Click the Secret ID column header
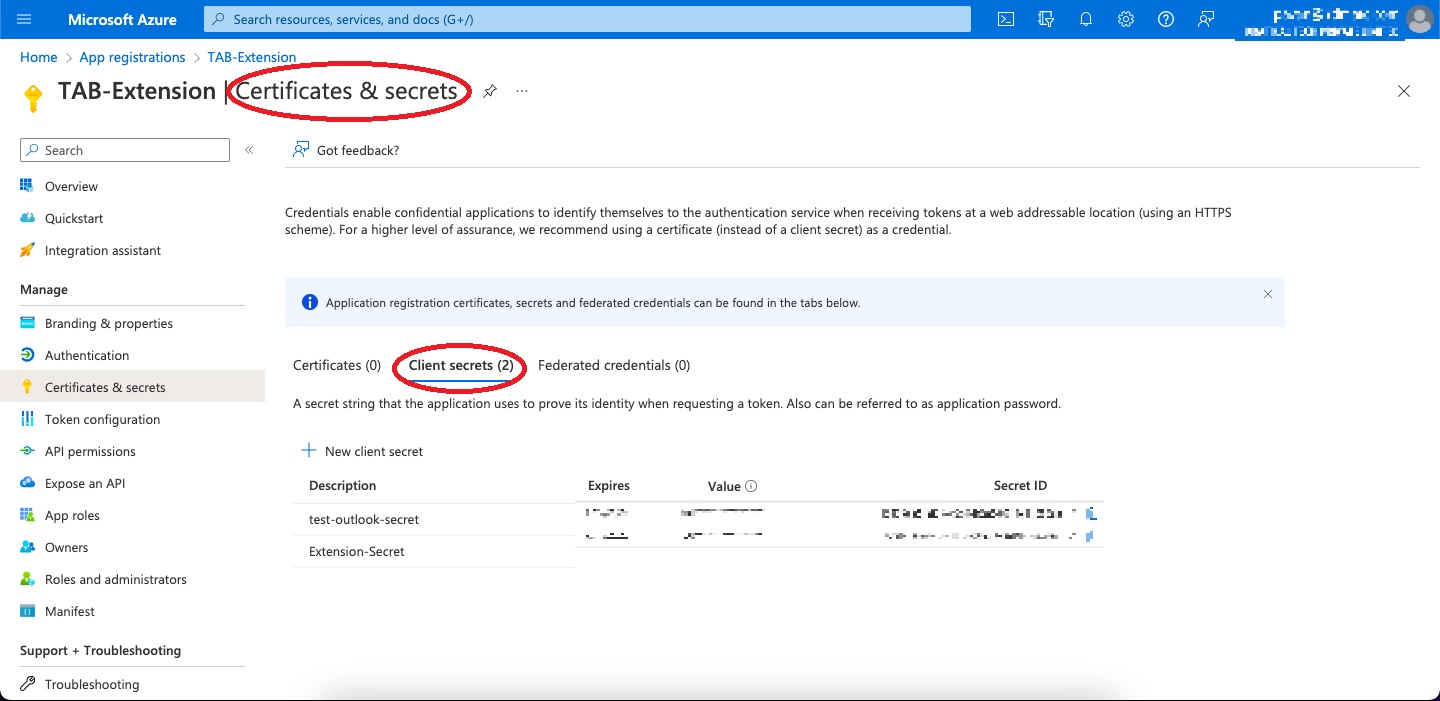The height and width of the screenshot is (701, 1440). [x=1020, y=485]
